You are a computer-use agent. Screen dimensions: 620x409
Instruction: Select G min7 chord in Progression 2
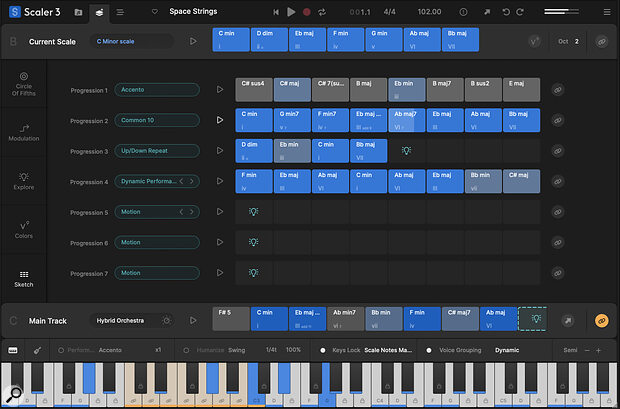pos(292,120)
